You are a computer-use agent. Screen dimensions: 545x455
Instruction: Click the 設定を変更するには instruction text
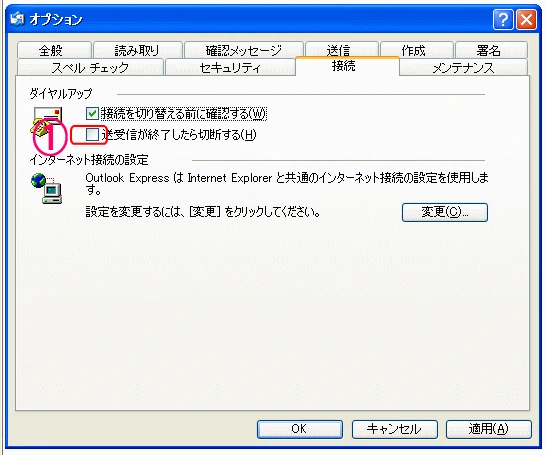point(203,211)
